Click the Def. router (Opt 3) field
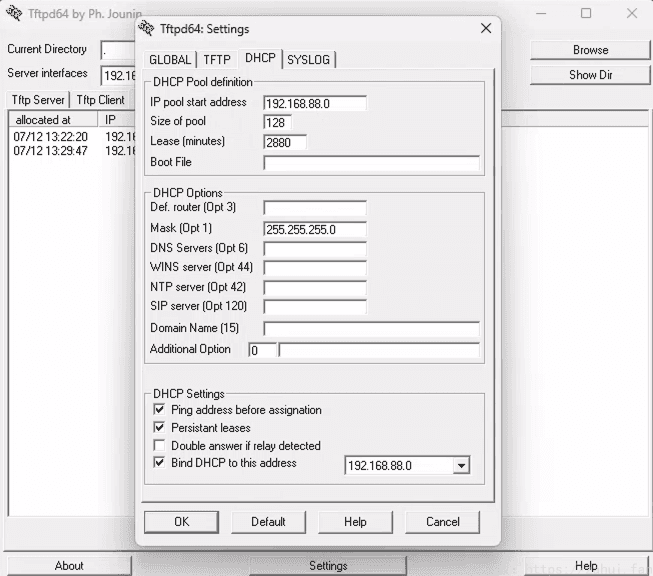 tap(314, 209)
